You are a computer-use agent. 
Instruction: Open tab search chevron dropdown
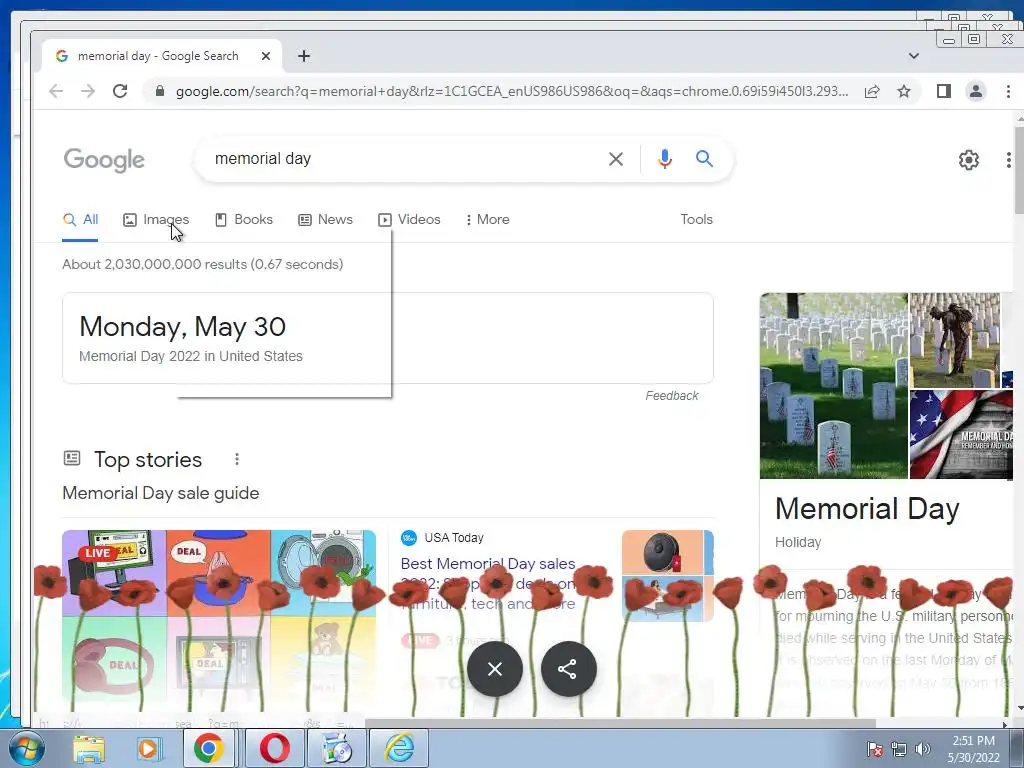[914, 56]
